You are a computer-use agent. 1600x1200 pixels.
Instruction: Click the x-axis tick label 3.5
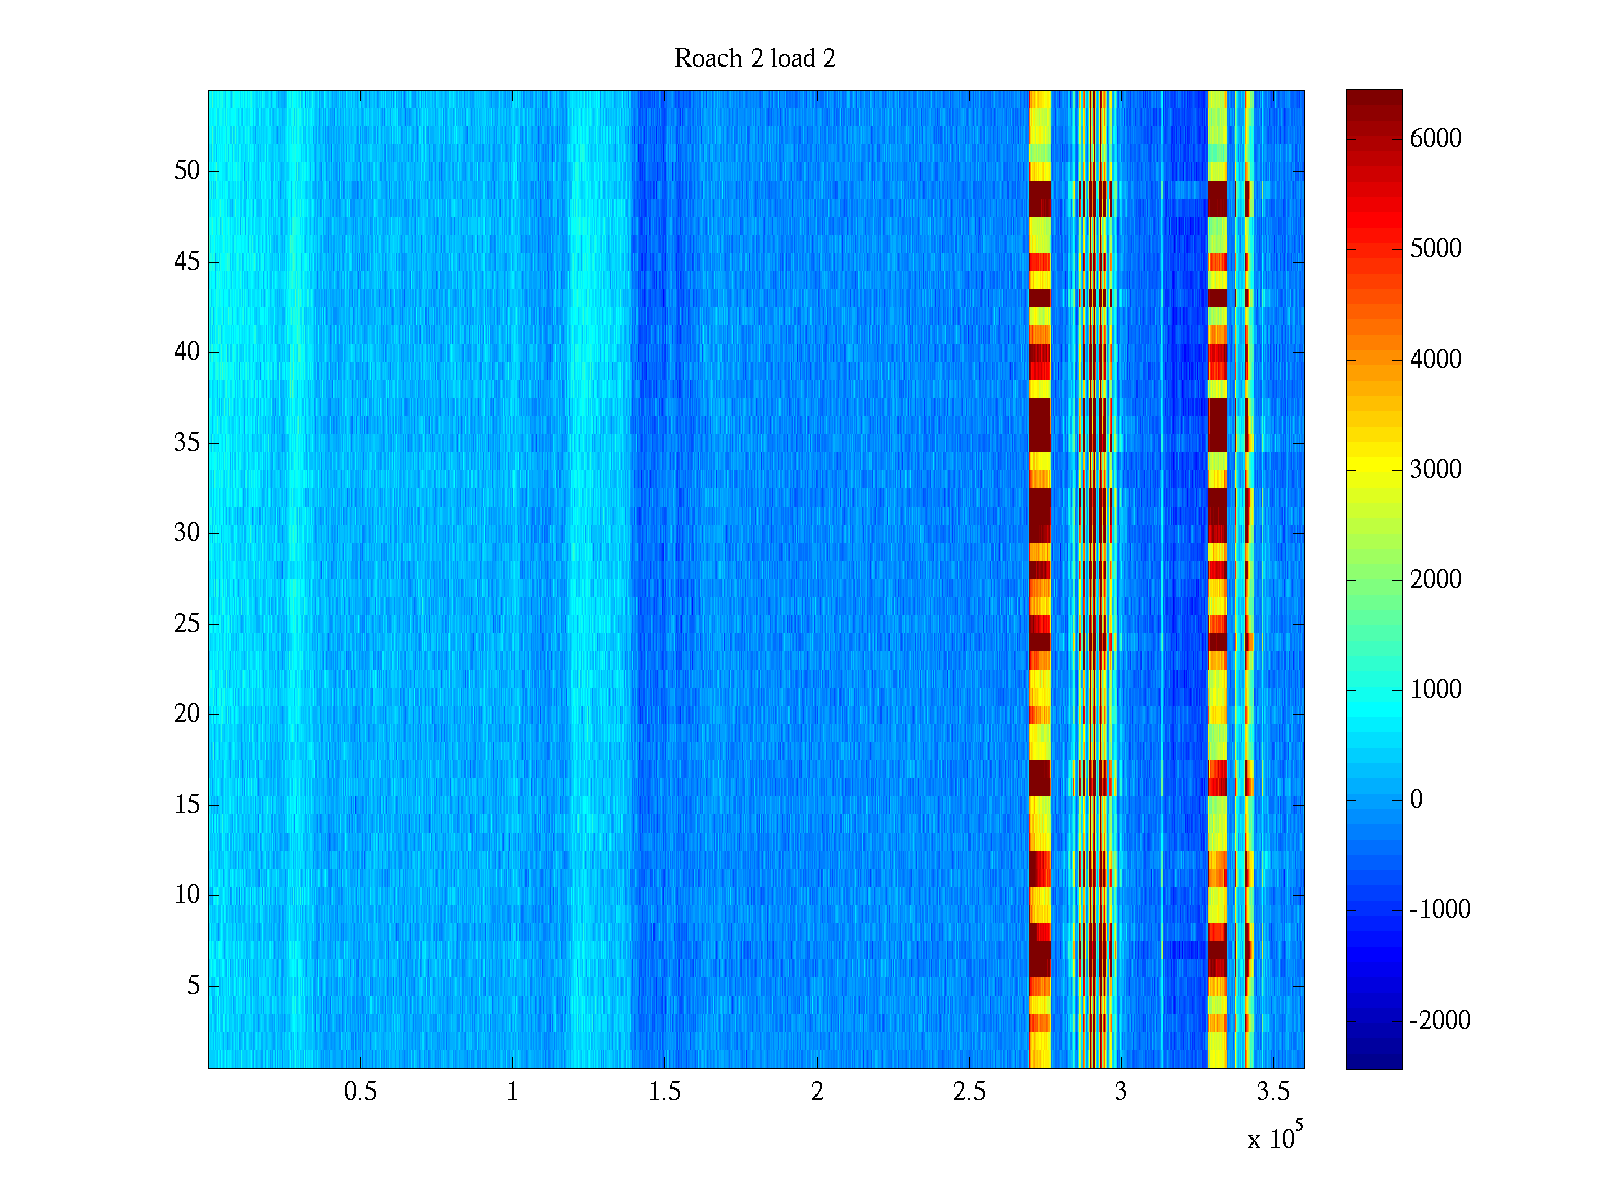1272,1092
